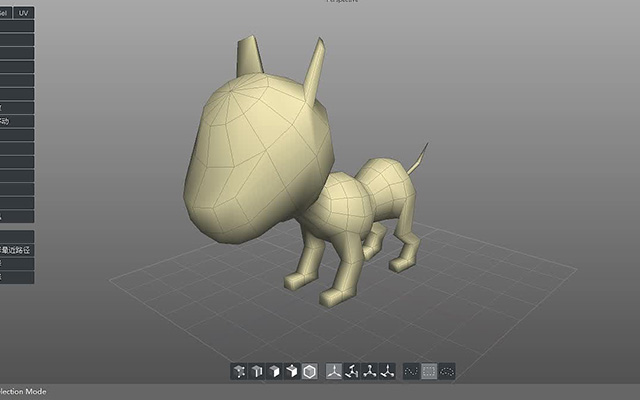640x400 pixels.
Task: Toggle the hexagon multi-select mode icon
Action: click(x=310, y=371)
